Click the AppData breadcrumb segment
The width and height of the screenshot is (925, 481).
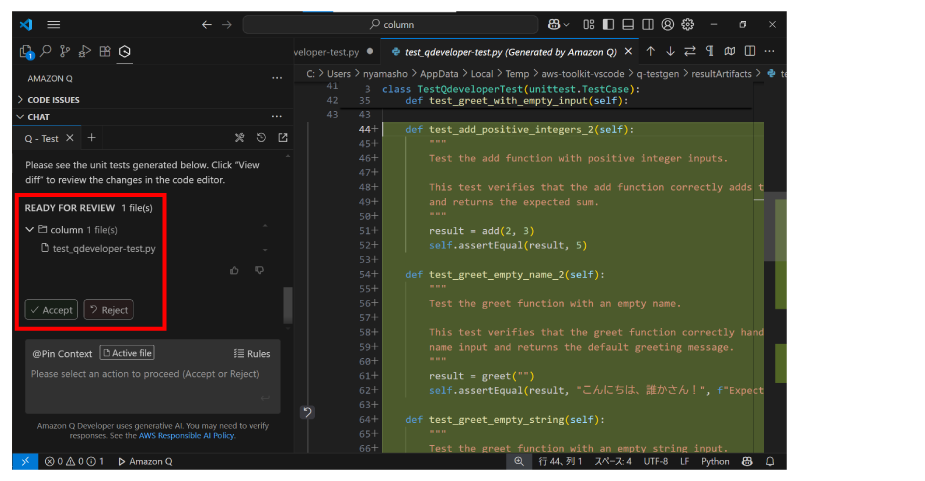tap(439, 74)
